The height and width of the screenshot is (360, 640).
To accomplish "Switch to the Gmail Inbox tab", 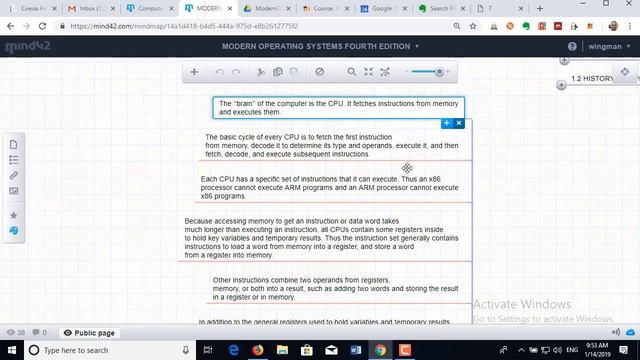I will [91, 8].
